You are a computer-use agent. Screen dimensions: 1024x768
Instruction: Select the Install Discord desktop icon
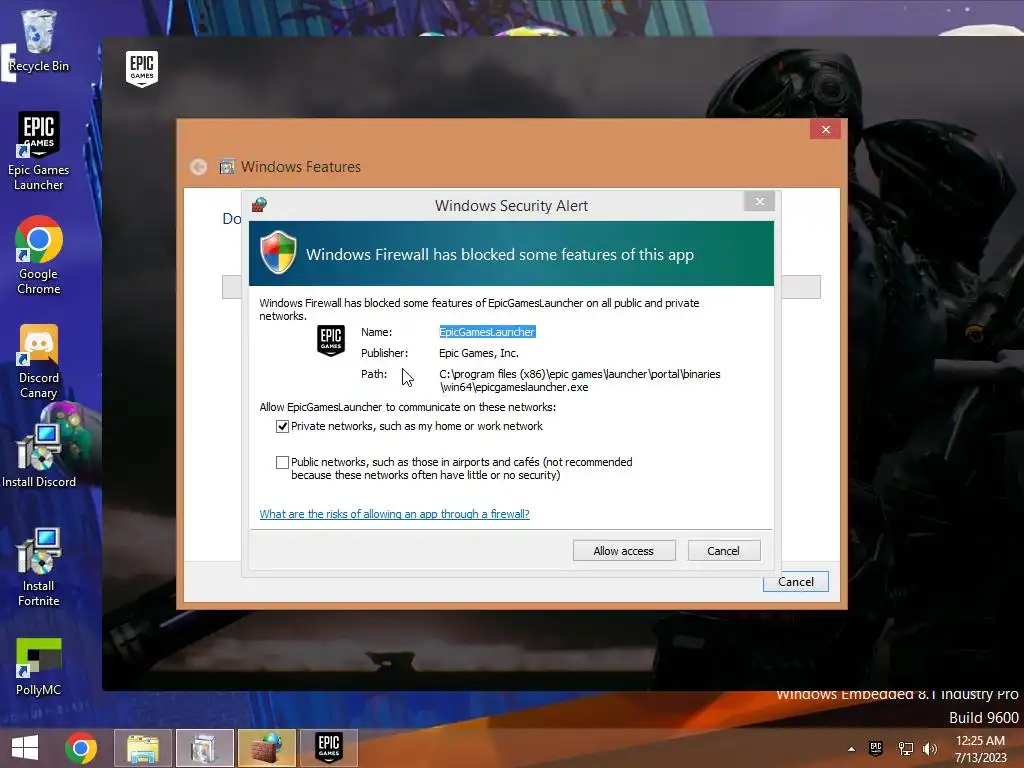[x=39, y=455]
